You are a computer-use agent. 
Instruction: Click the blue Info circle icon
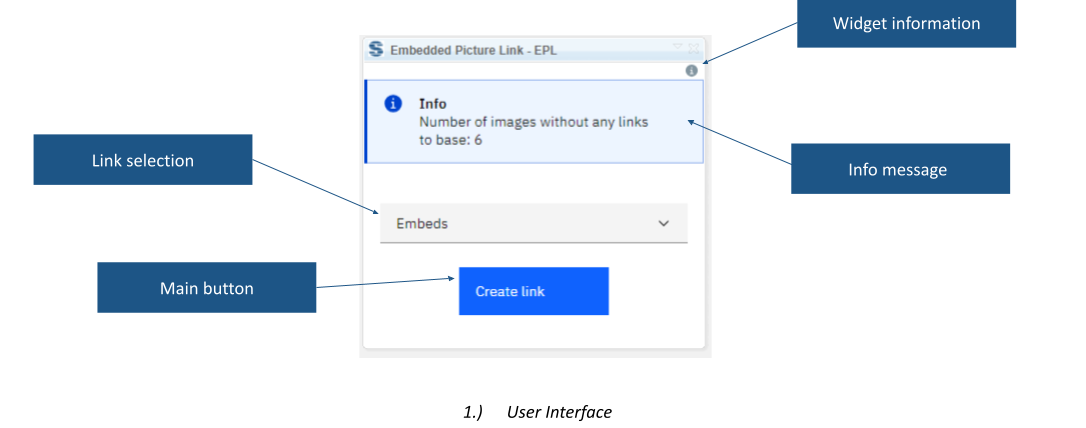point(393,104)
